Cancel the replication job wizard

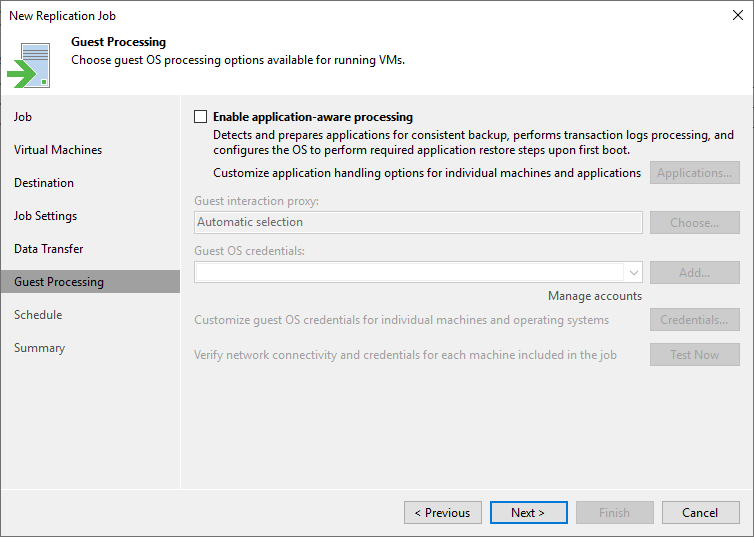pos(700,512)
